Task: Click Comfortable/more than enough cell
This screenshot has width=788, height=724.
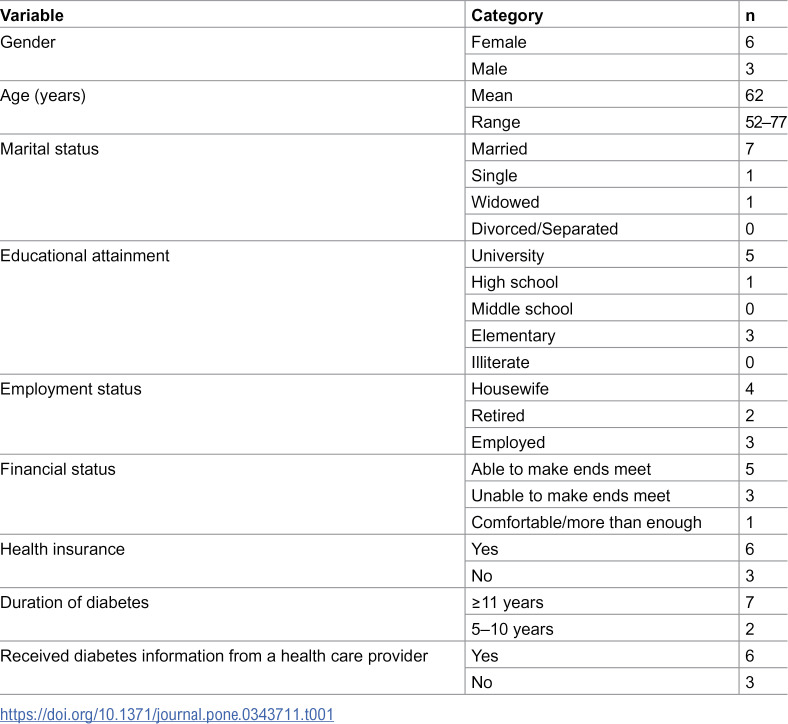Action: point(586,523)
